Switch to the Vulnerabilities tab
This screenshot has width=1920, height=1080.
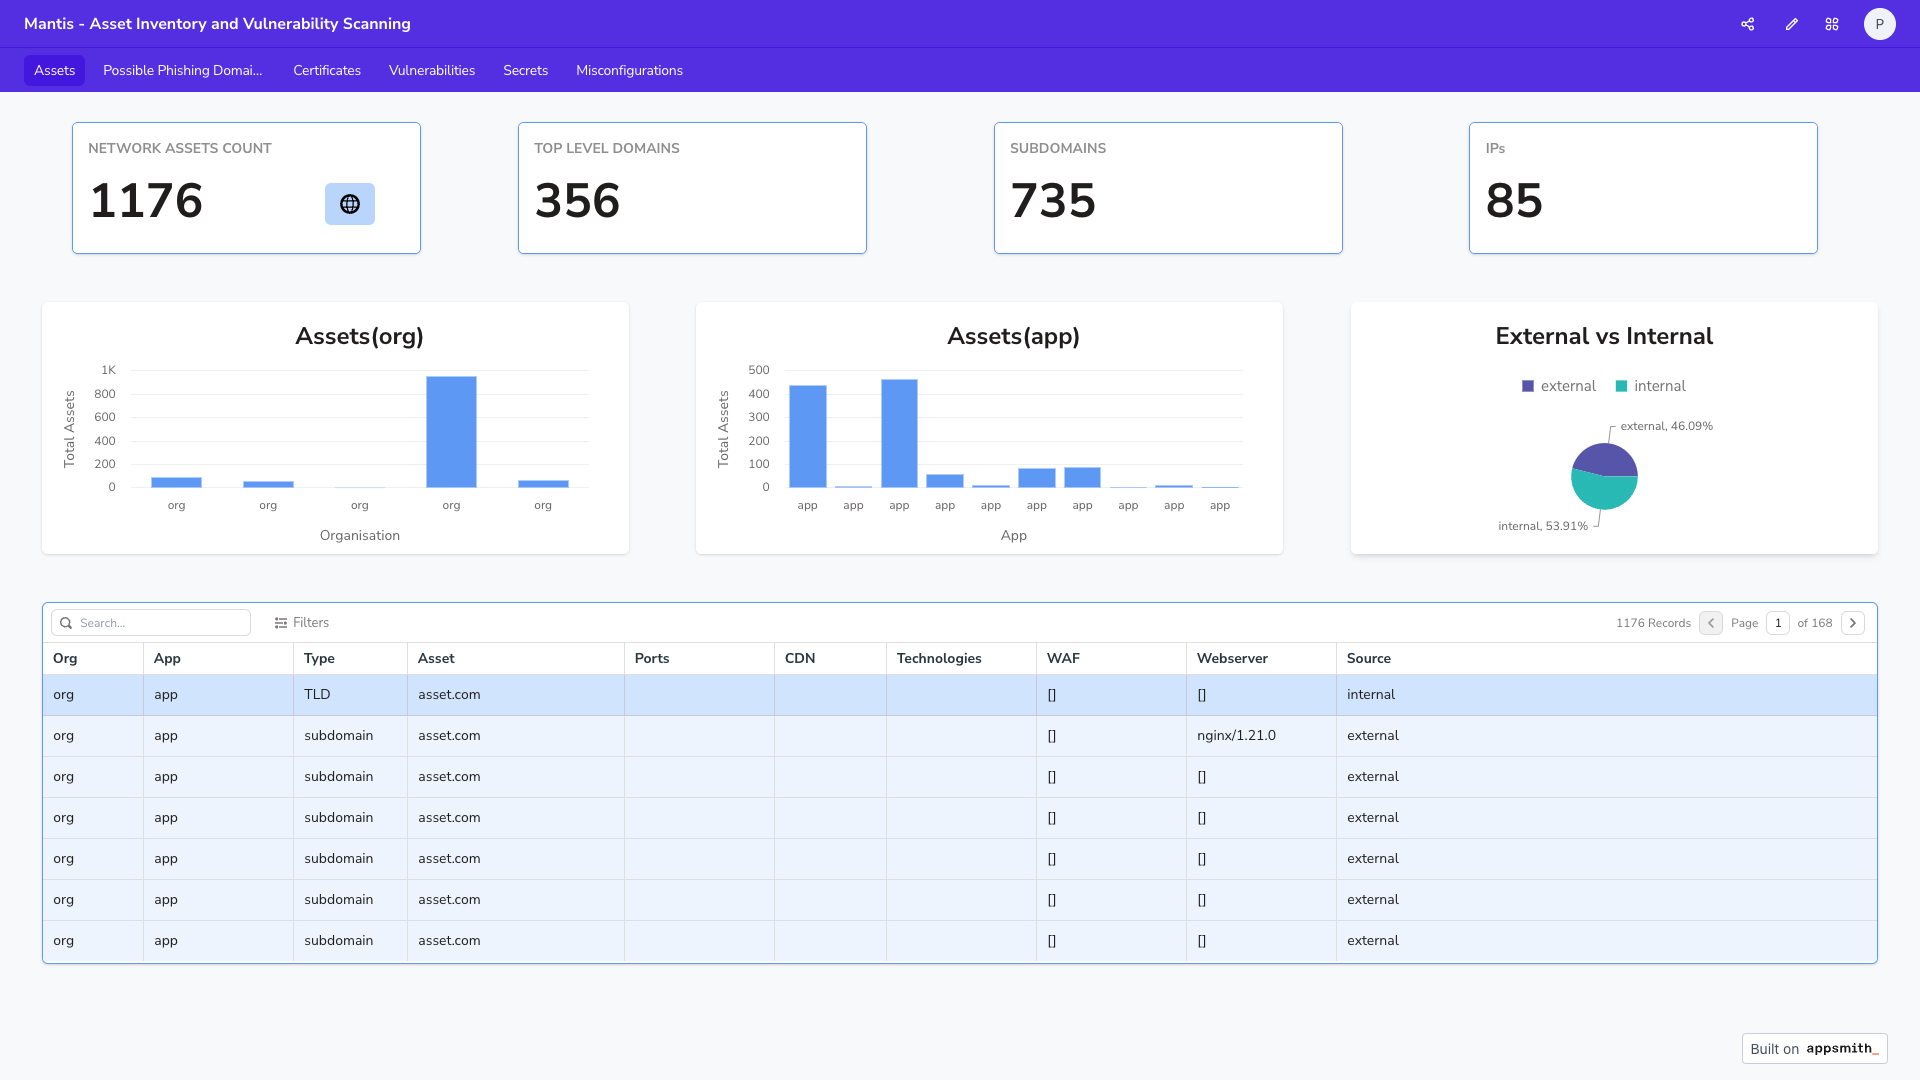[x=431, y=70]
